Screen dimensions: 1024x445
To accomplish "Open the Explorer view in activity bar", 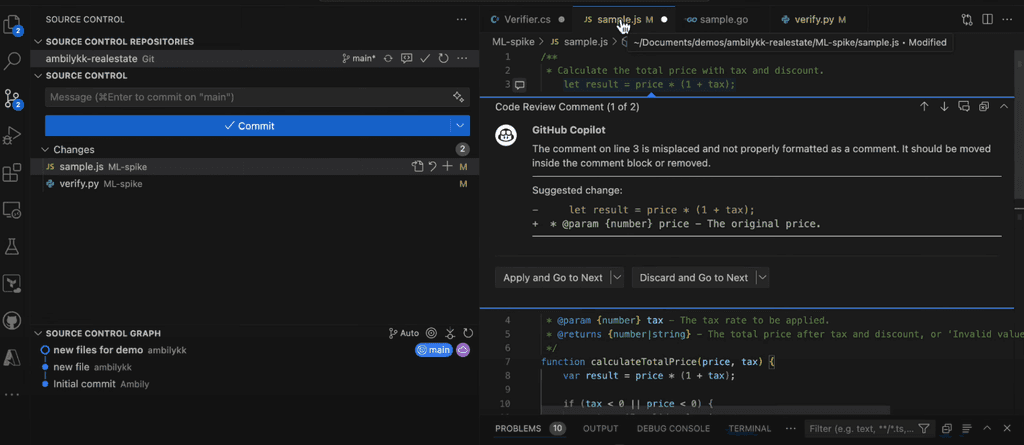I will pyautogui.click(x=12, y=24).
